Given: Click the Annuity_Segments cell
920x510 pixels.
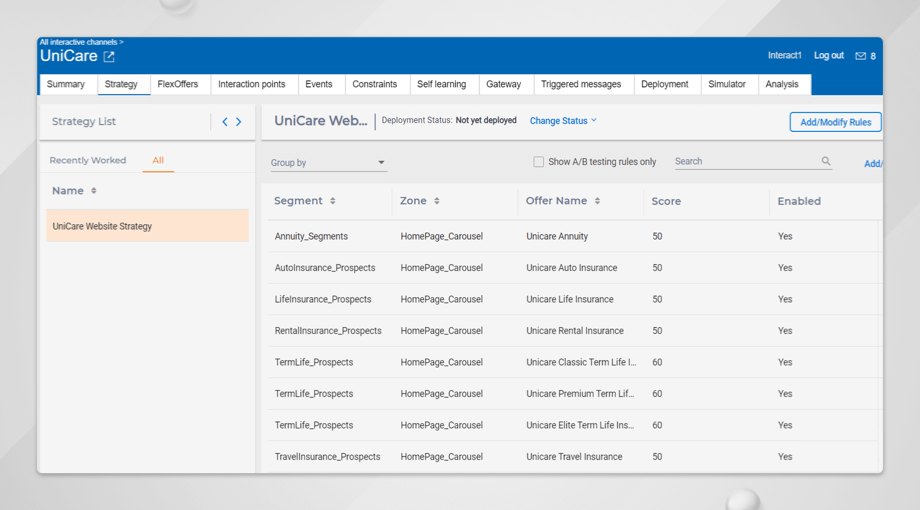Looking at the screenshot, I should point(311,237).
